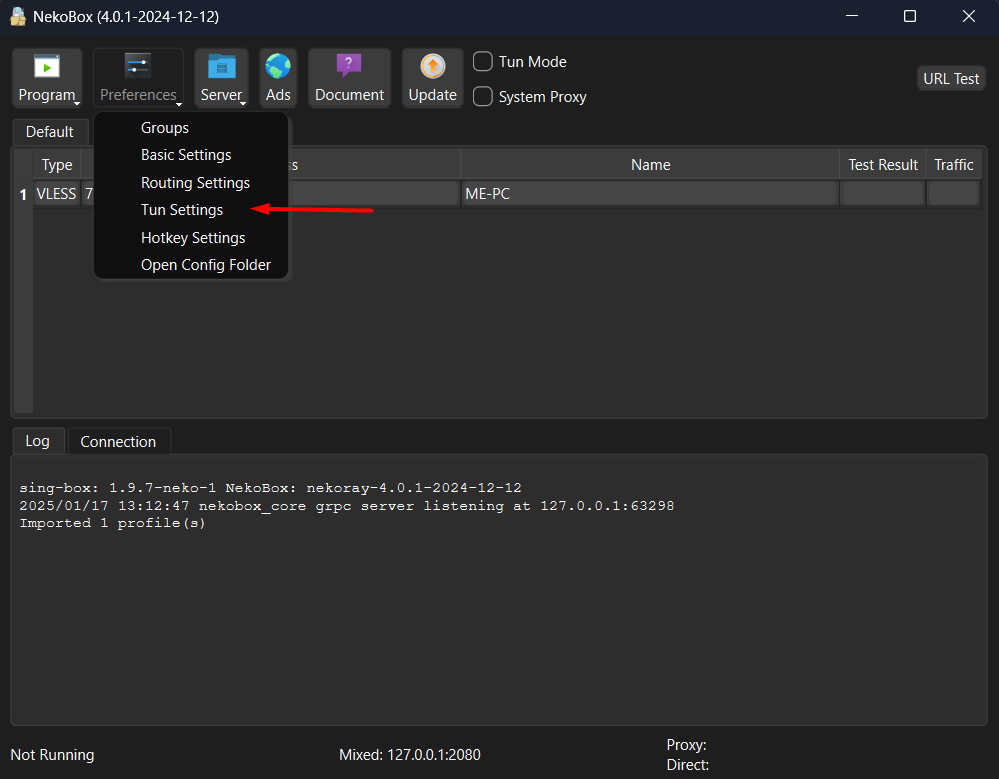
Task: Click the Update arrow icon
Action: (433, 67)
